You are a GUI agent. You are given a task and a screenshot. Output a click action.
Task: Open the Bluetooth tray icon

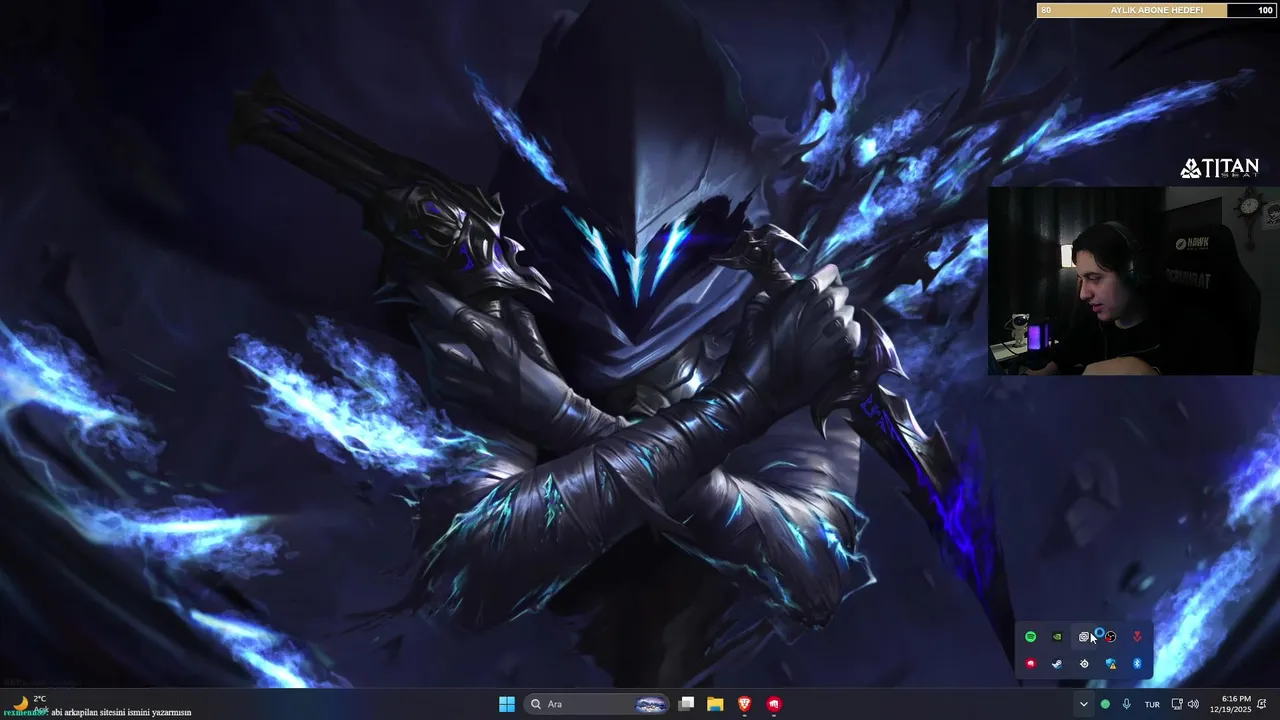[x=1137, y=664]
